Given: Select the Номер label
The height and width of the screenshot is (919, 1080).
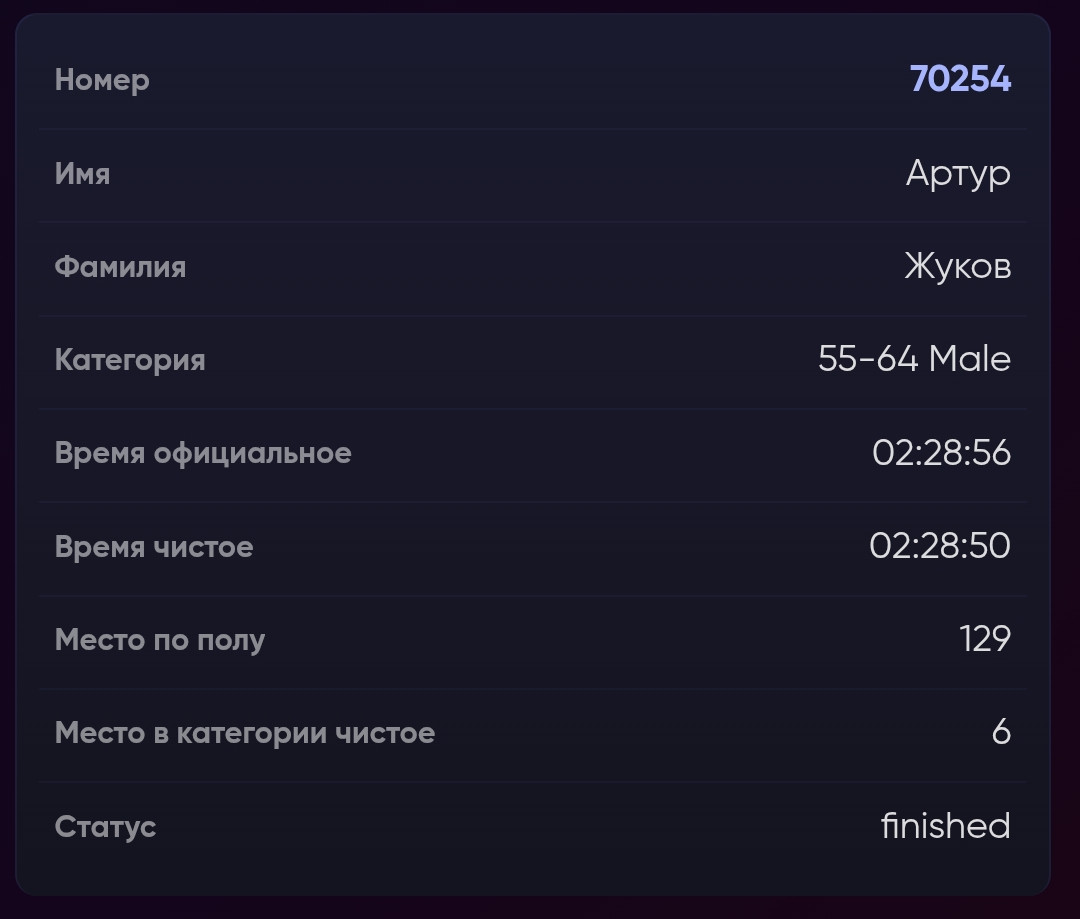Looking at the screenshot, I should coord(102,81).
